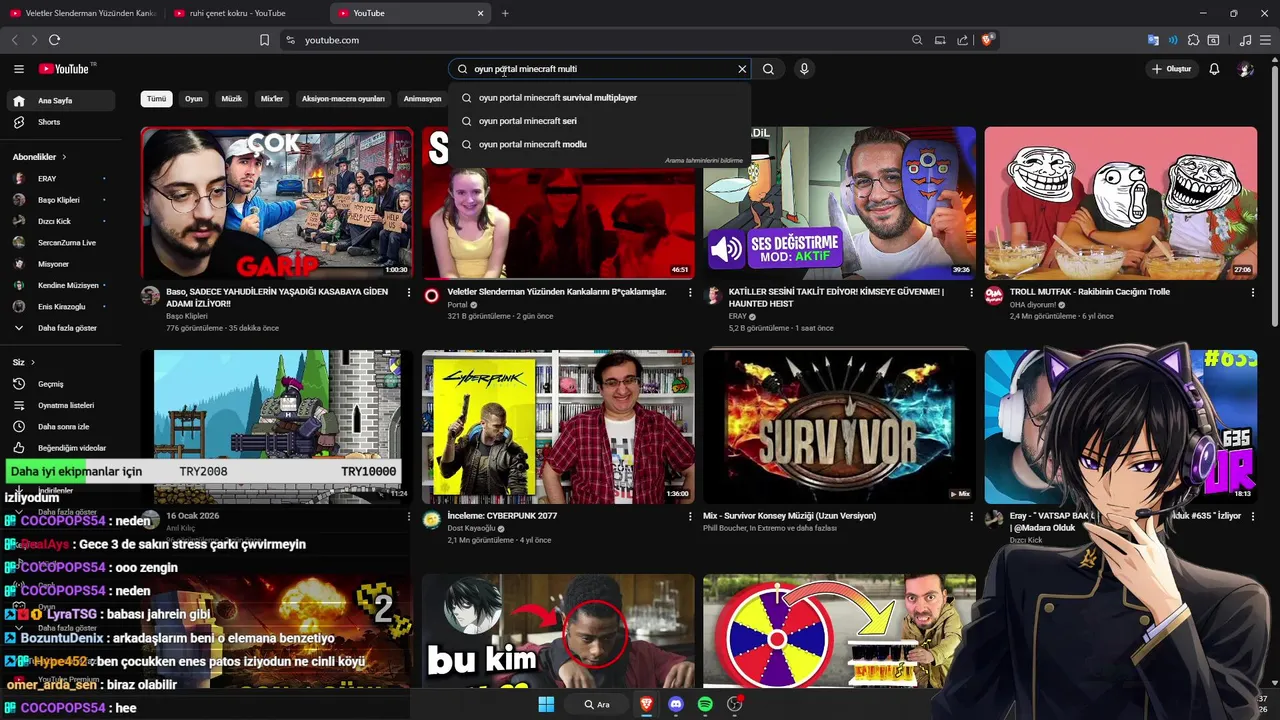Open more options for İnceleme: CYBERPUNK 2077

click(689, 517)
